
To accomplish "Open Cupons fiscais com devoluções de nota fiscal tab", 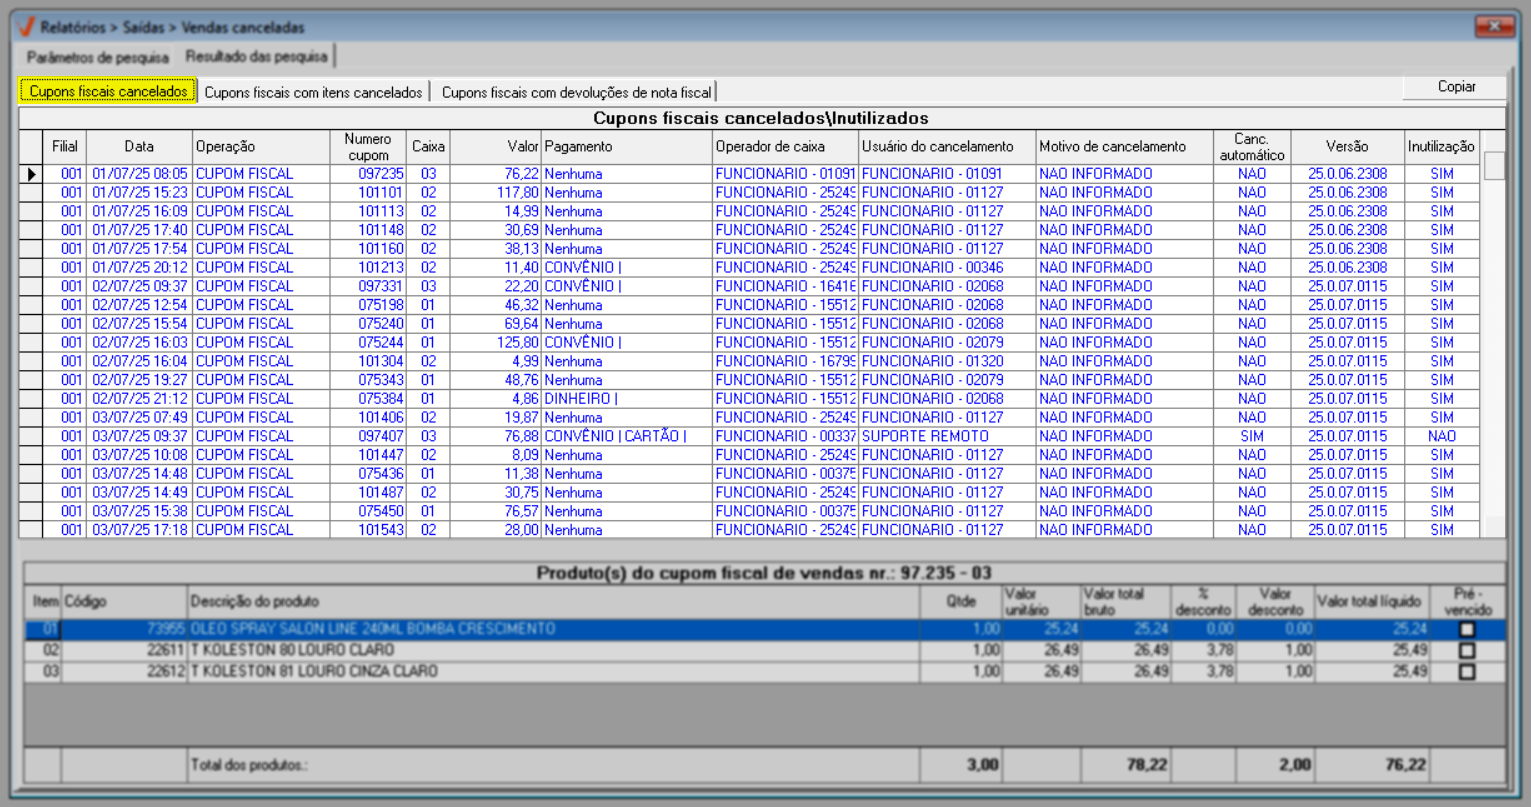I will point(576,92).
